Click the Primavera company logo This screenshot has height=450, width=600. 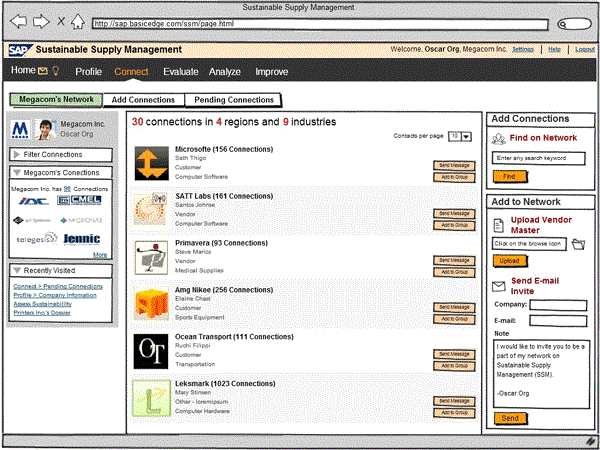coord(152,257)
